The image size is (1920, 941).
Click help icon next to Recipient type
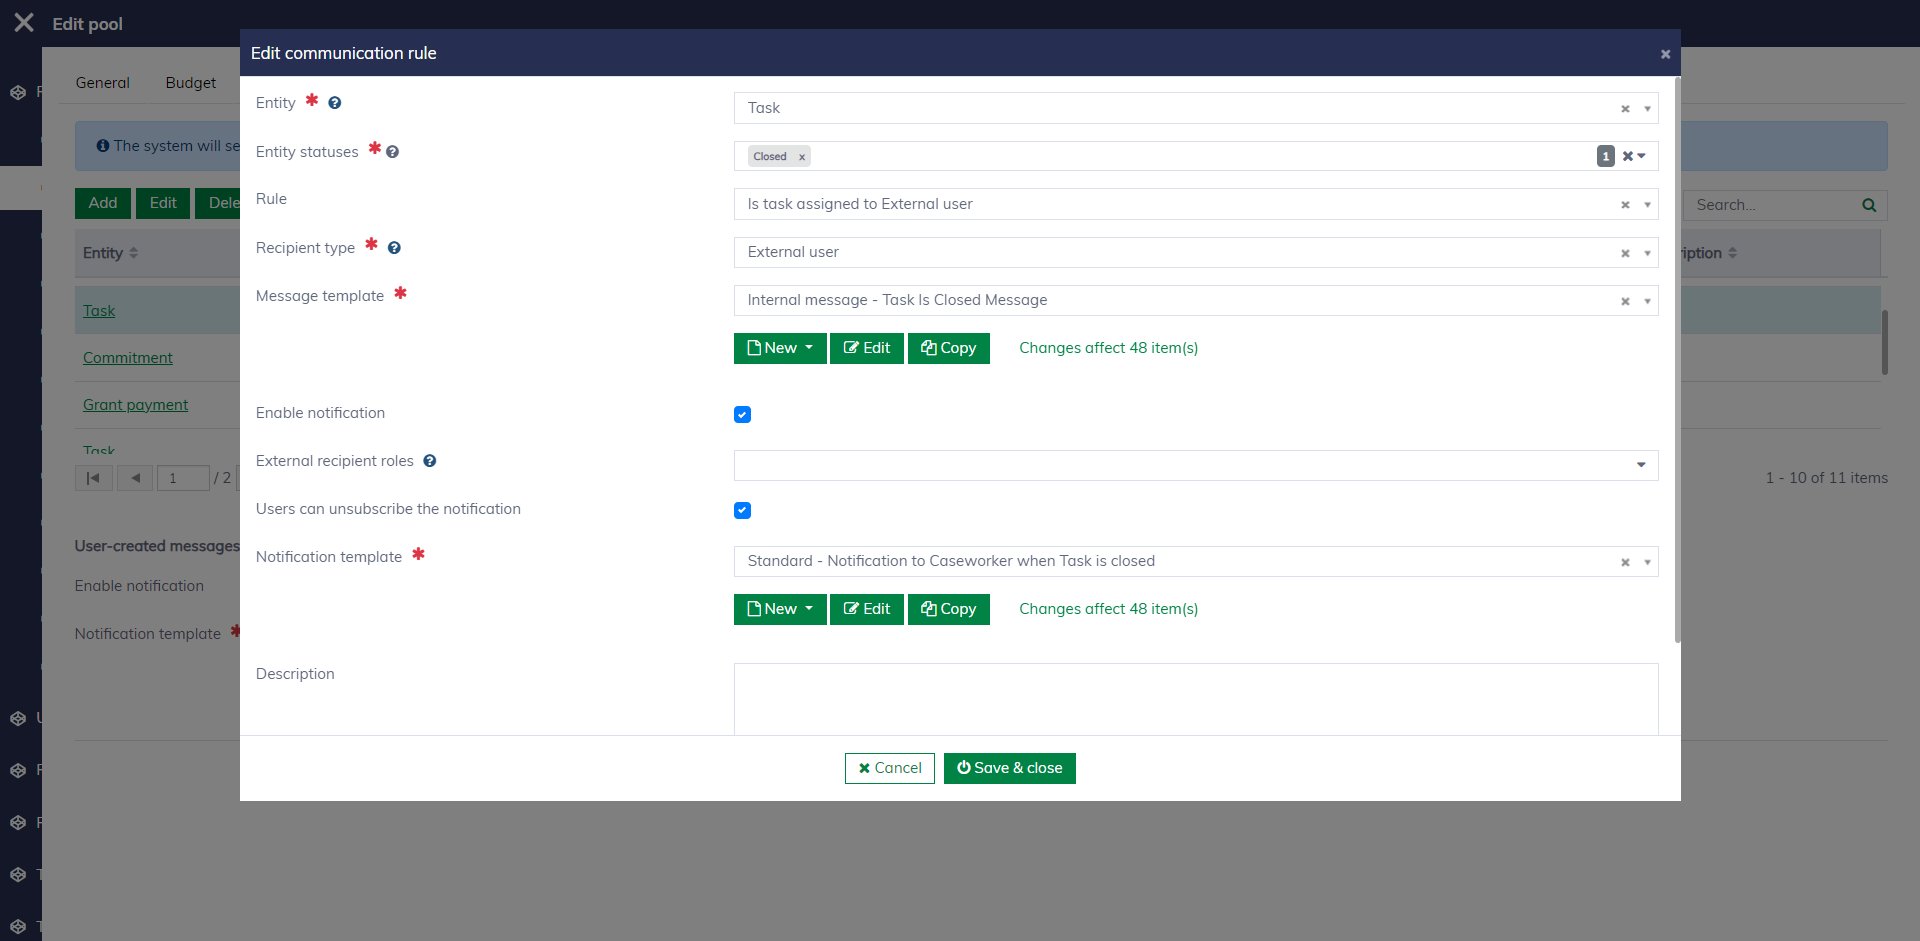point(394,248)
